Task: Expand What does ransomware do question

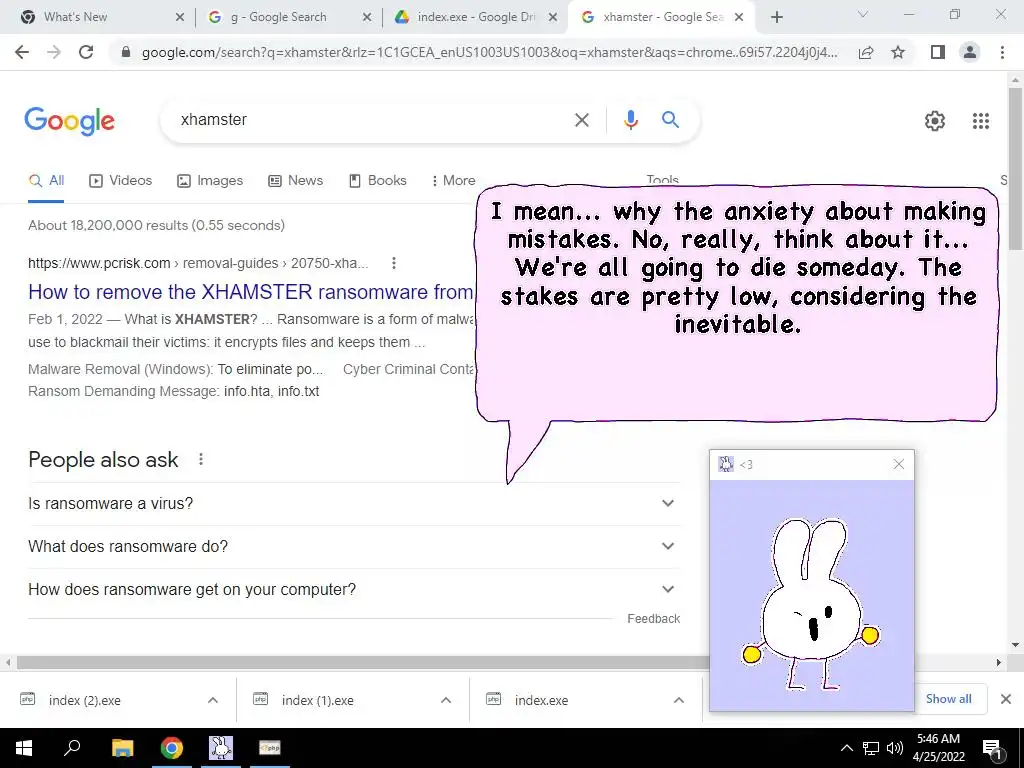Action: (354, 547)
